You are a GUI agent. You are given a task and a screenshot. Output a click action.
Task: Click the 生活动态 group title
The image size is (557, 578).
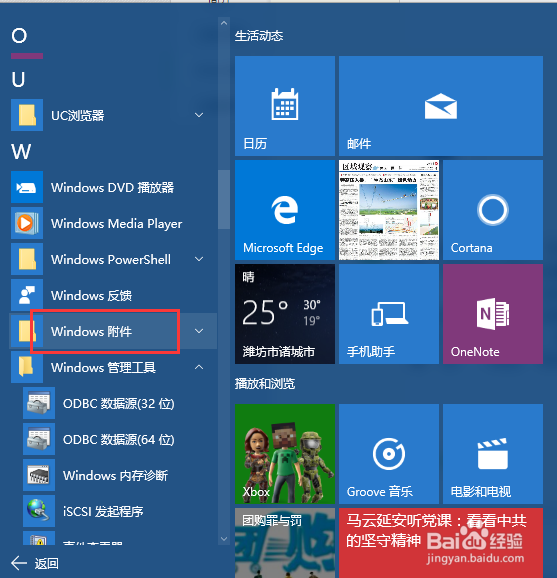pos(259,36)
